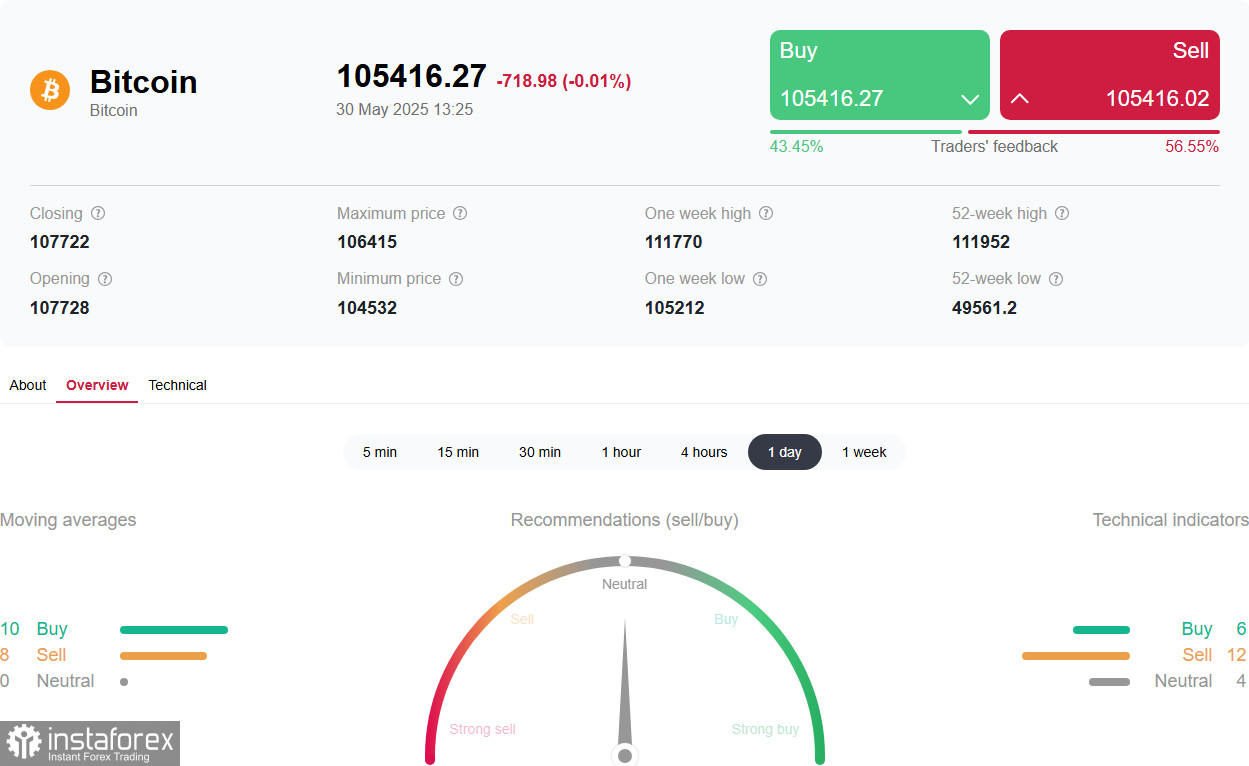Click the Technical indicators Sell bar
This screenshot has width=1249, height=766.
1076,656
